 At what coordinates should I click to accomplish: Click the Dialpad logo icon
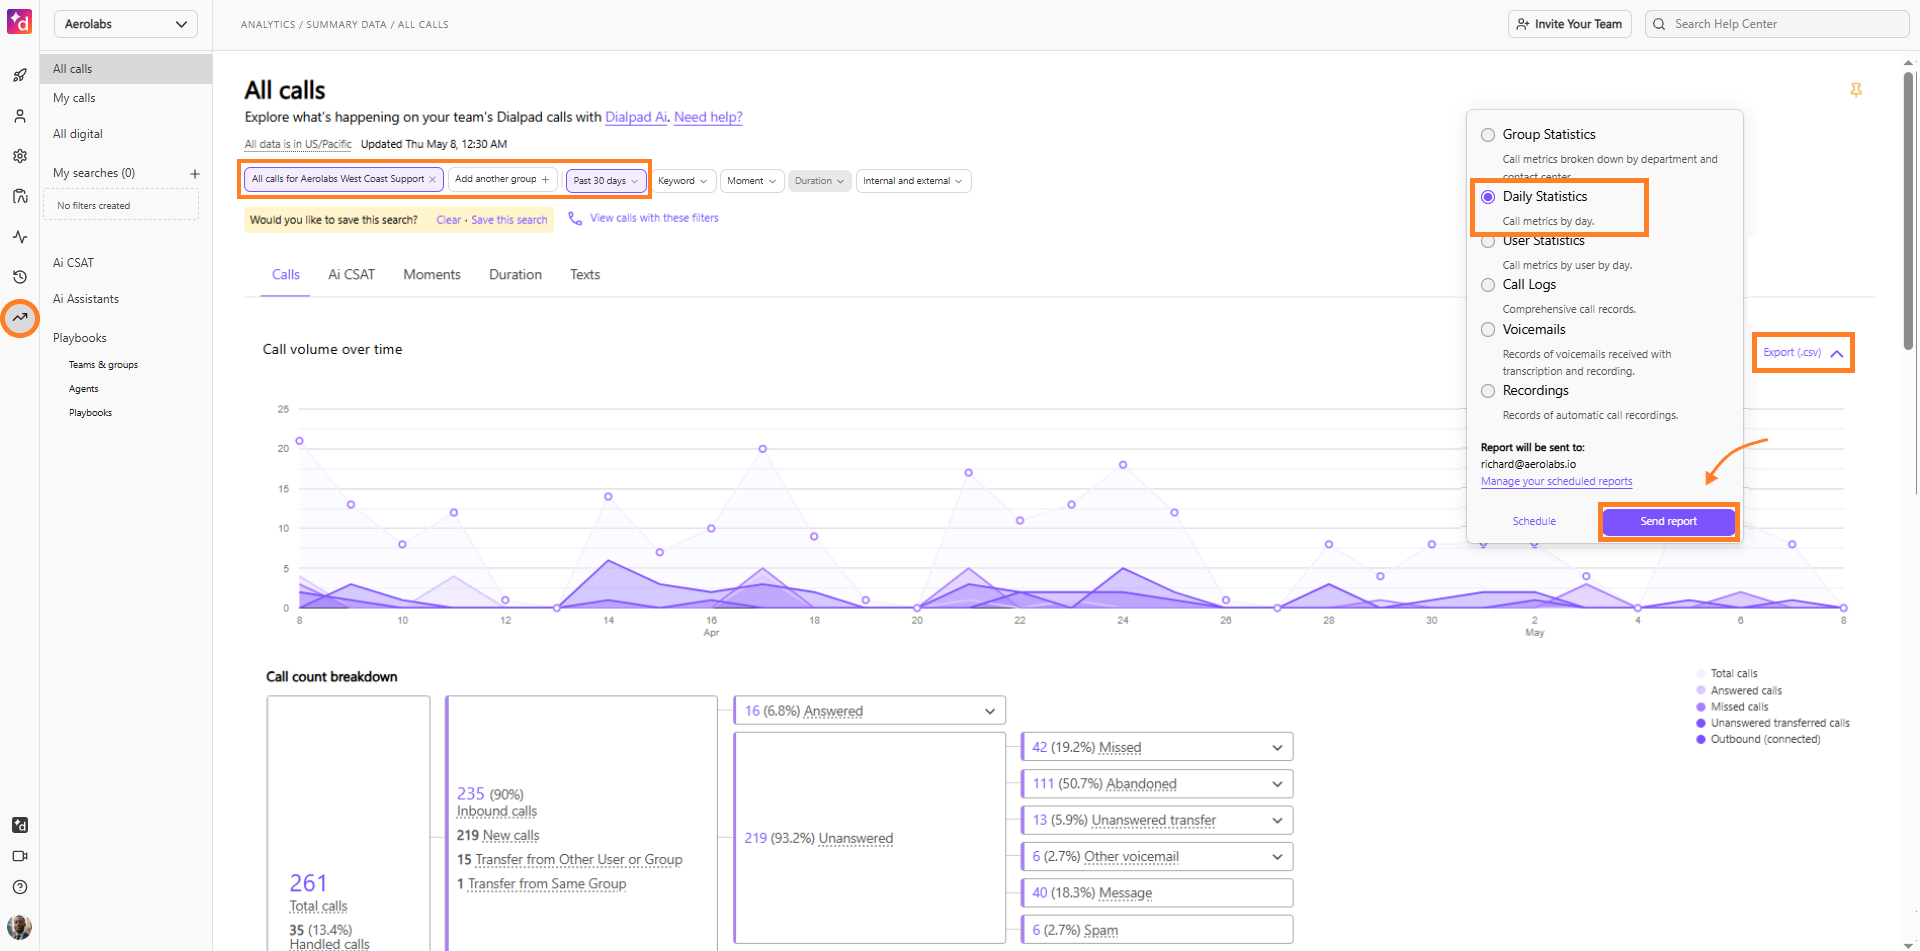point(19,21)
